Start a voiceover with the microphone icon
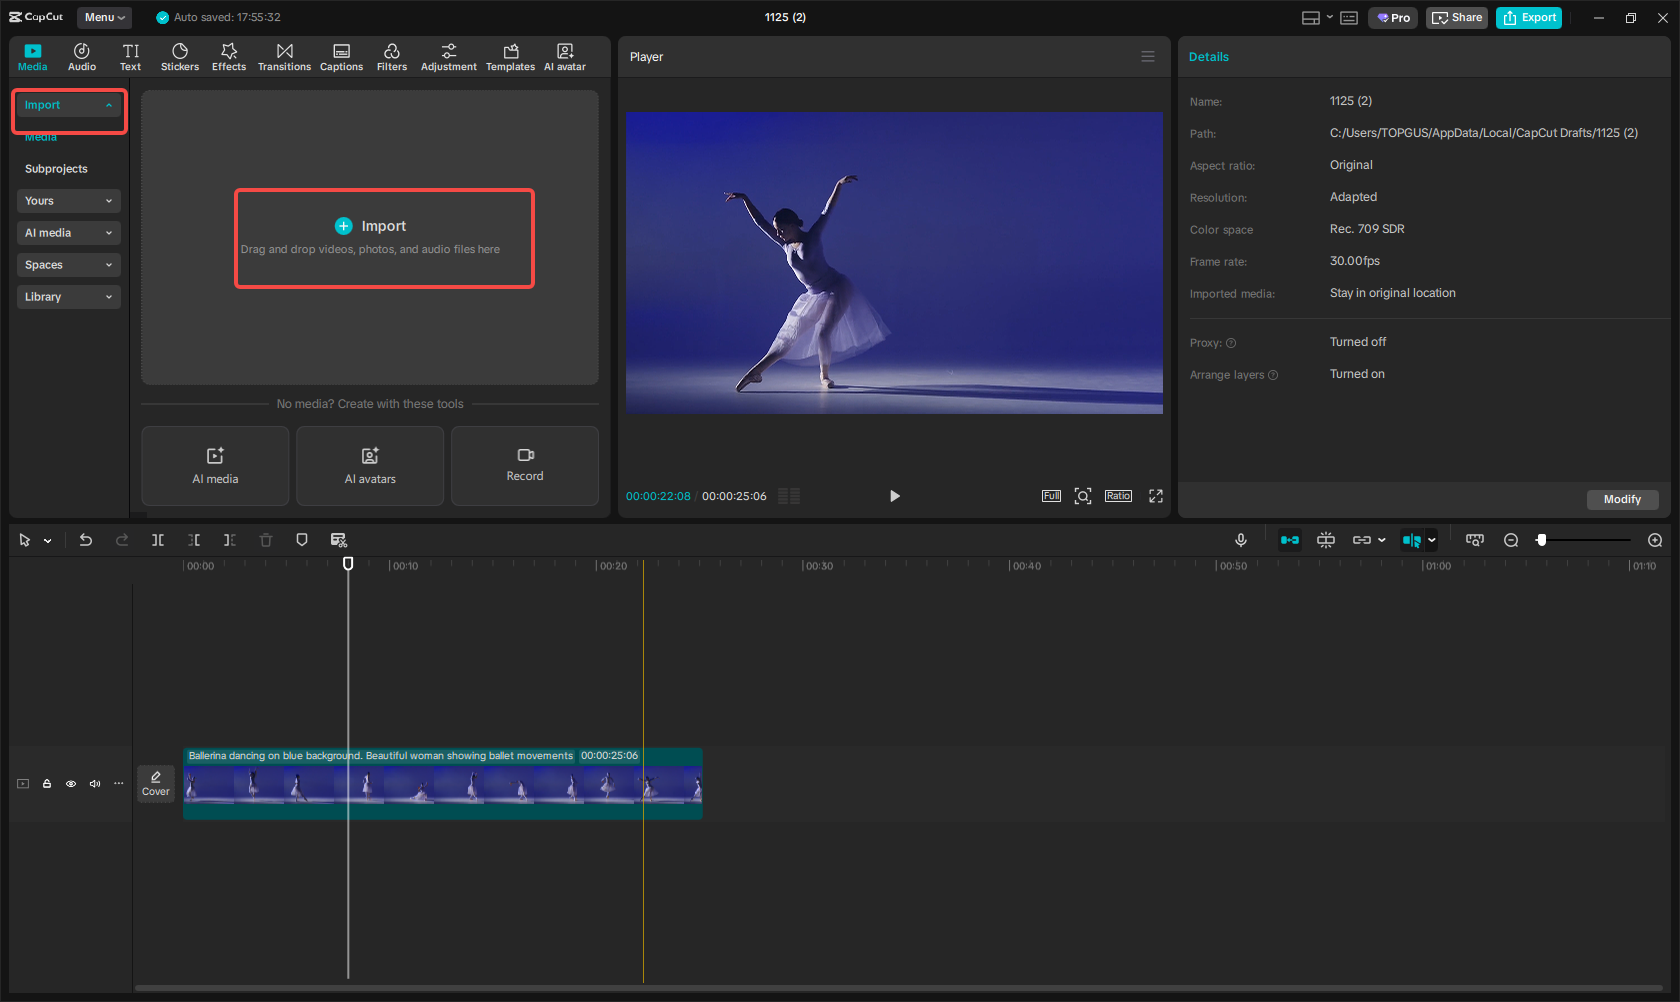Viewport: 1680px width, 1002px height. 1240,540
